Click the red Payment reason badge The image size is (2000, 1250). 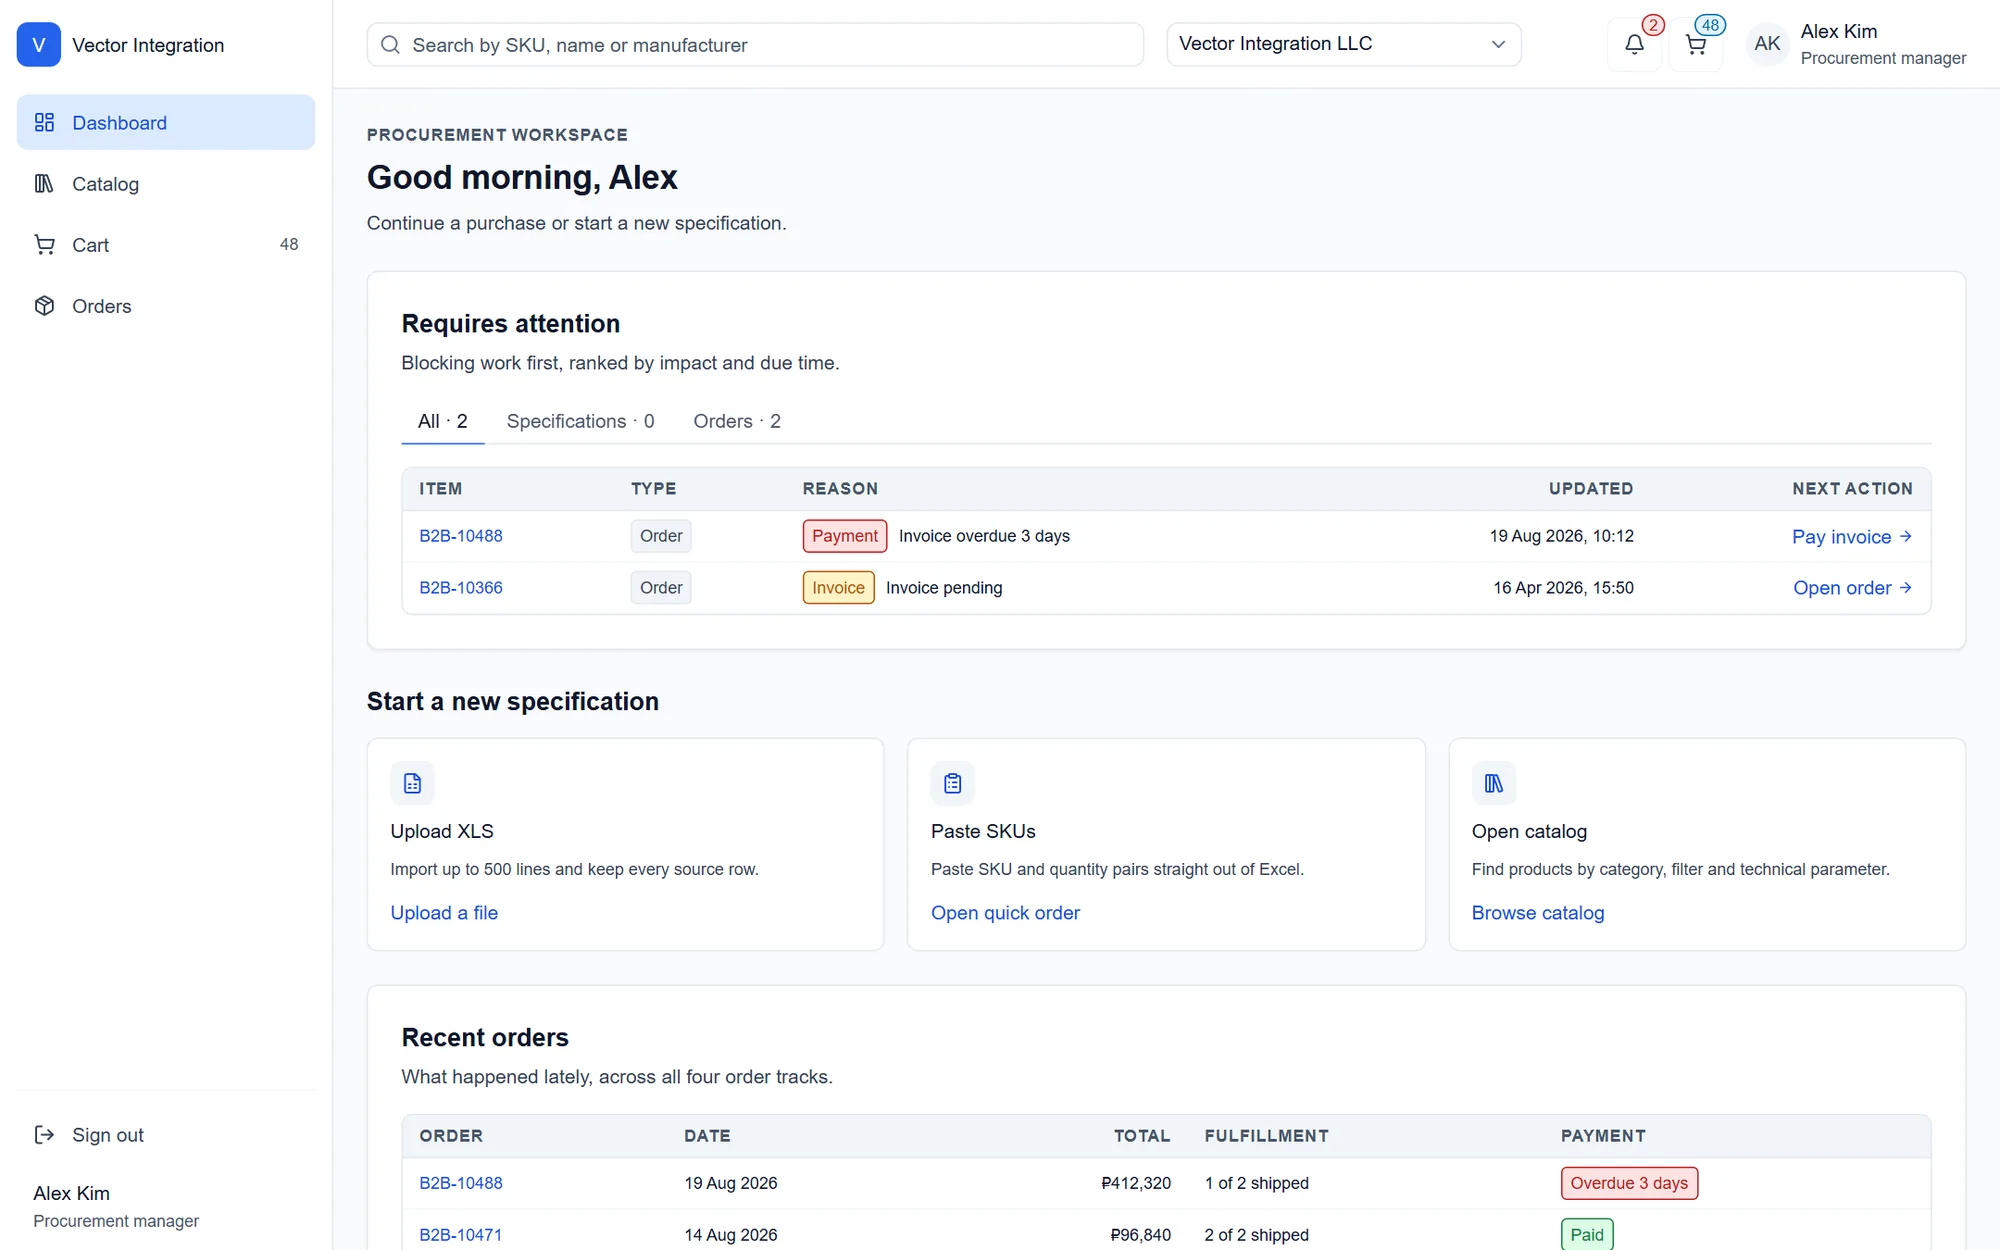click(x=845, y=536)
